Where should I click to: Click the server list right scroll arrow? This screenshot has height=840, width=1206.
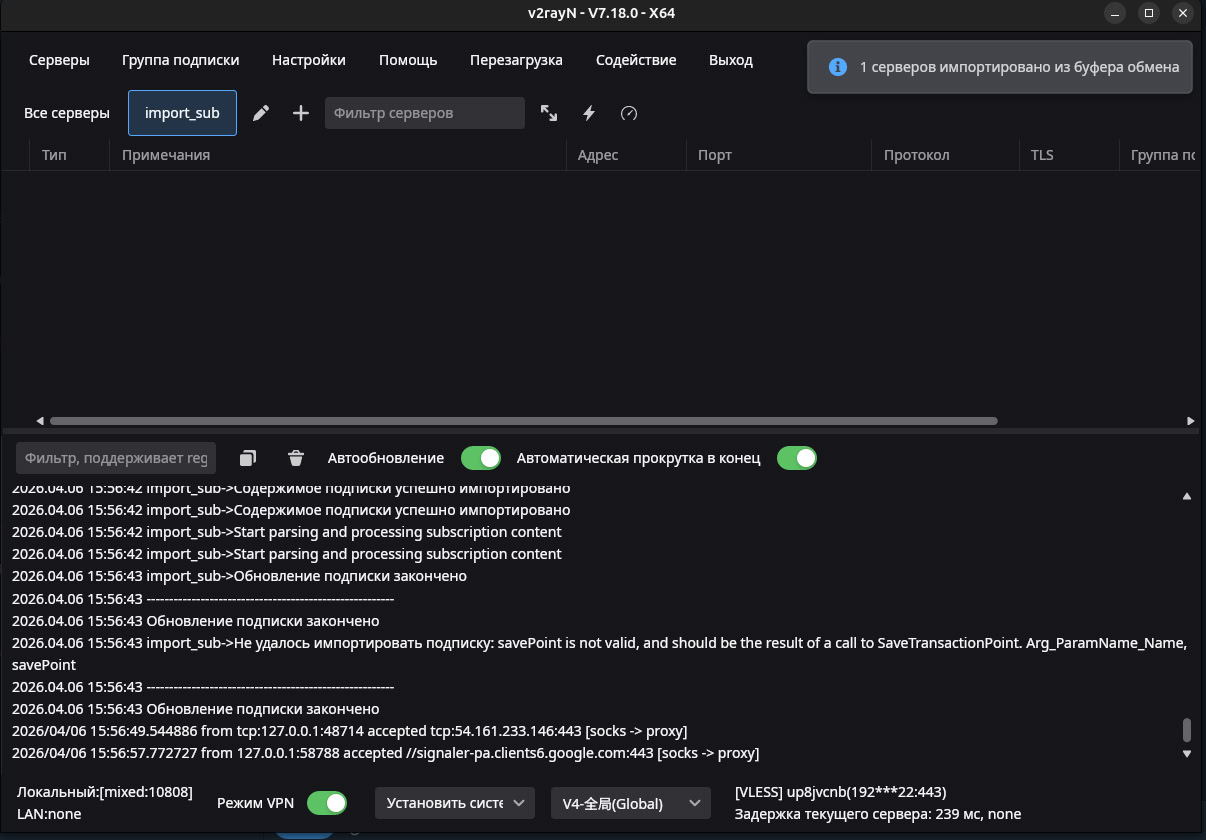pyautogui.click(x=1191, y=421)
